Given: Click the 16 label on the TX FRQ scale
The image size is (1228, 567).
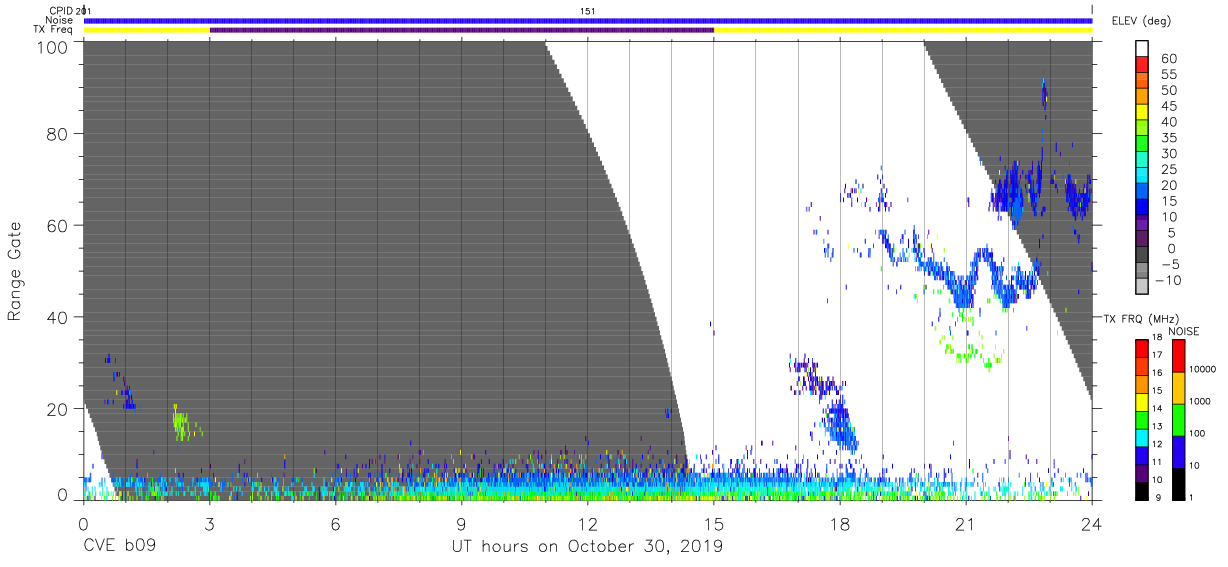Looking at the screenshot, I should point(1158,372).
